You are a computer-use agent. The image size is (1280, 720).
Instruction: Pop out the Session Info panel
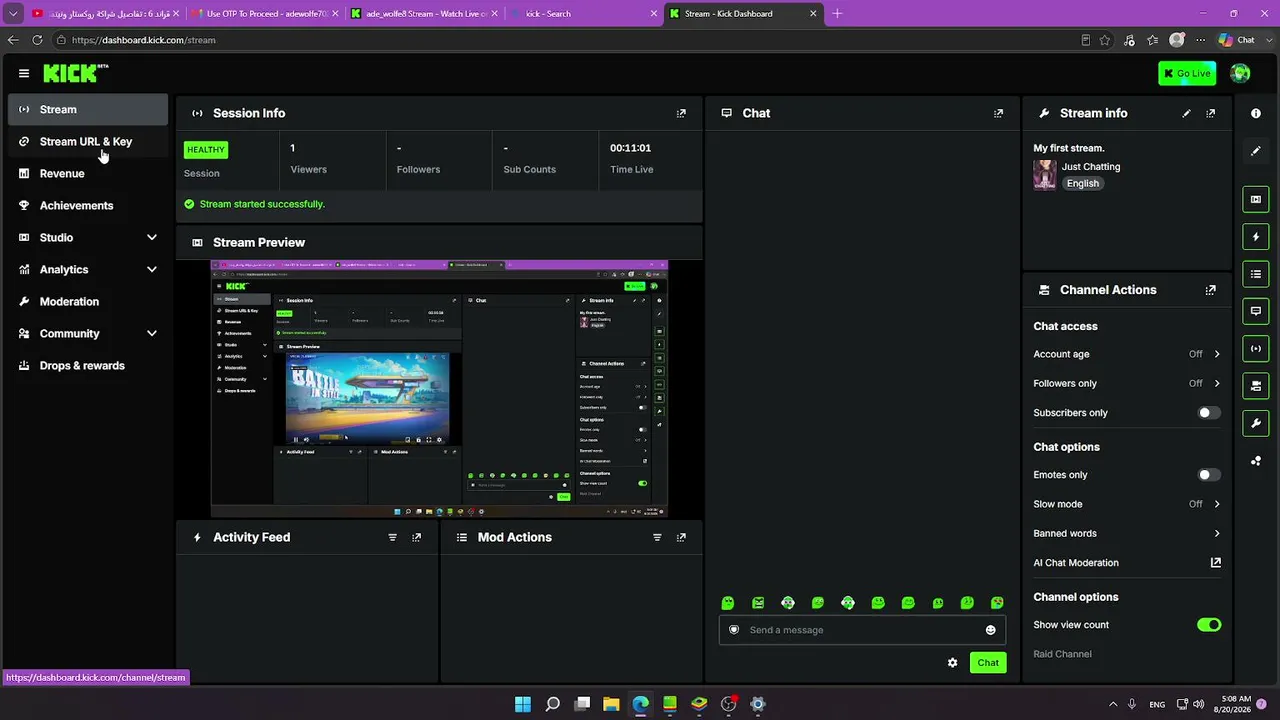point(681,113)
